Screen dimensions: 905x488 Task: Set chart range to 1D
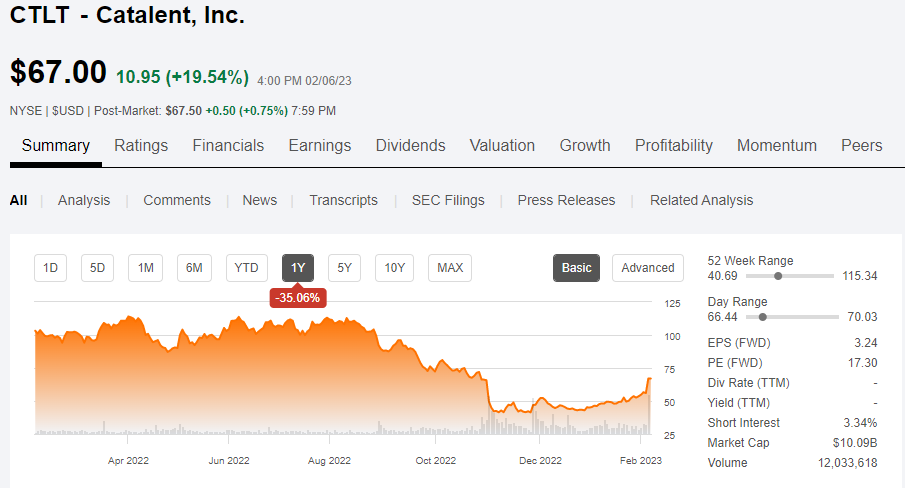(51, 267)
